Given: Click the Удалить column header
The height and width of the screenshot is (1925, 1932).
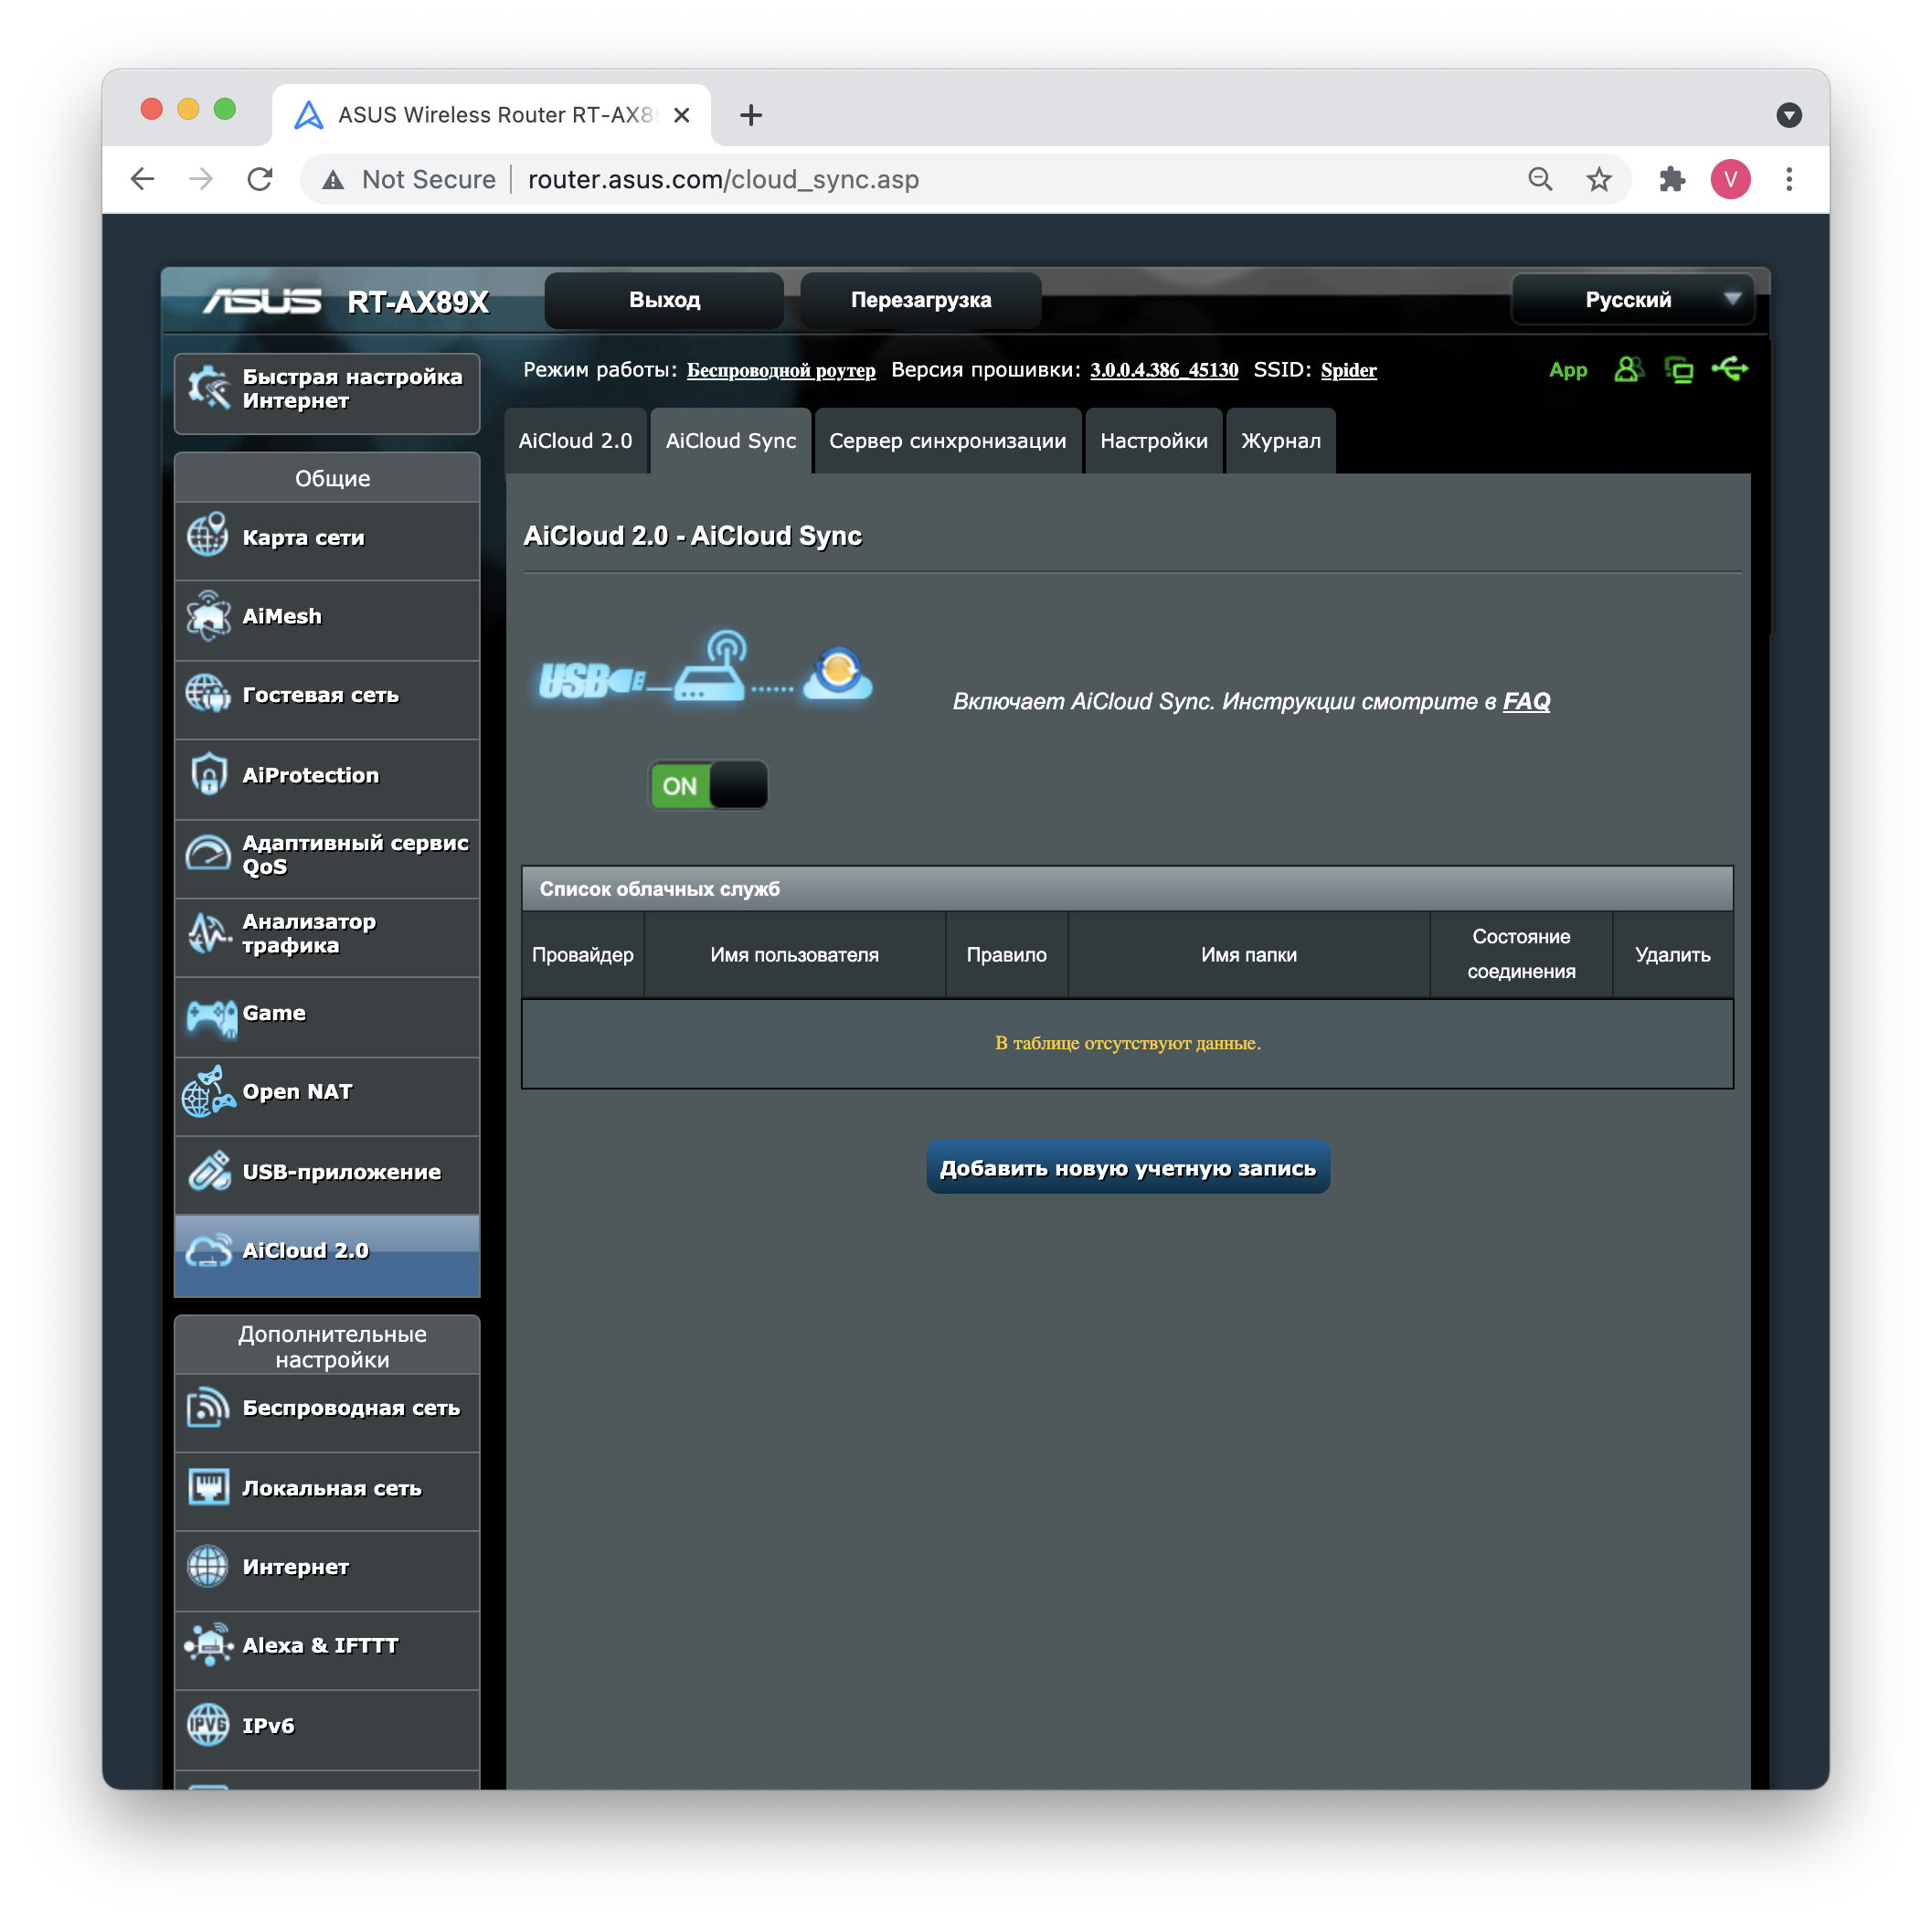Looking at the screenshot, I should [1672, 954].
